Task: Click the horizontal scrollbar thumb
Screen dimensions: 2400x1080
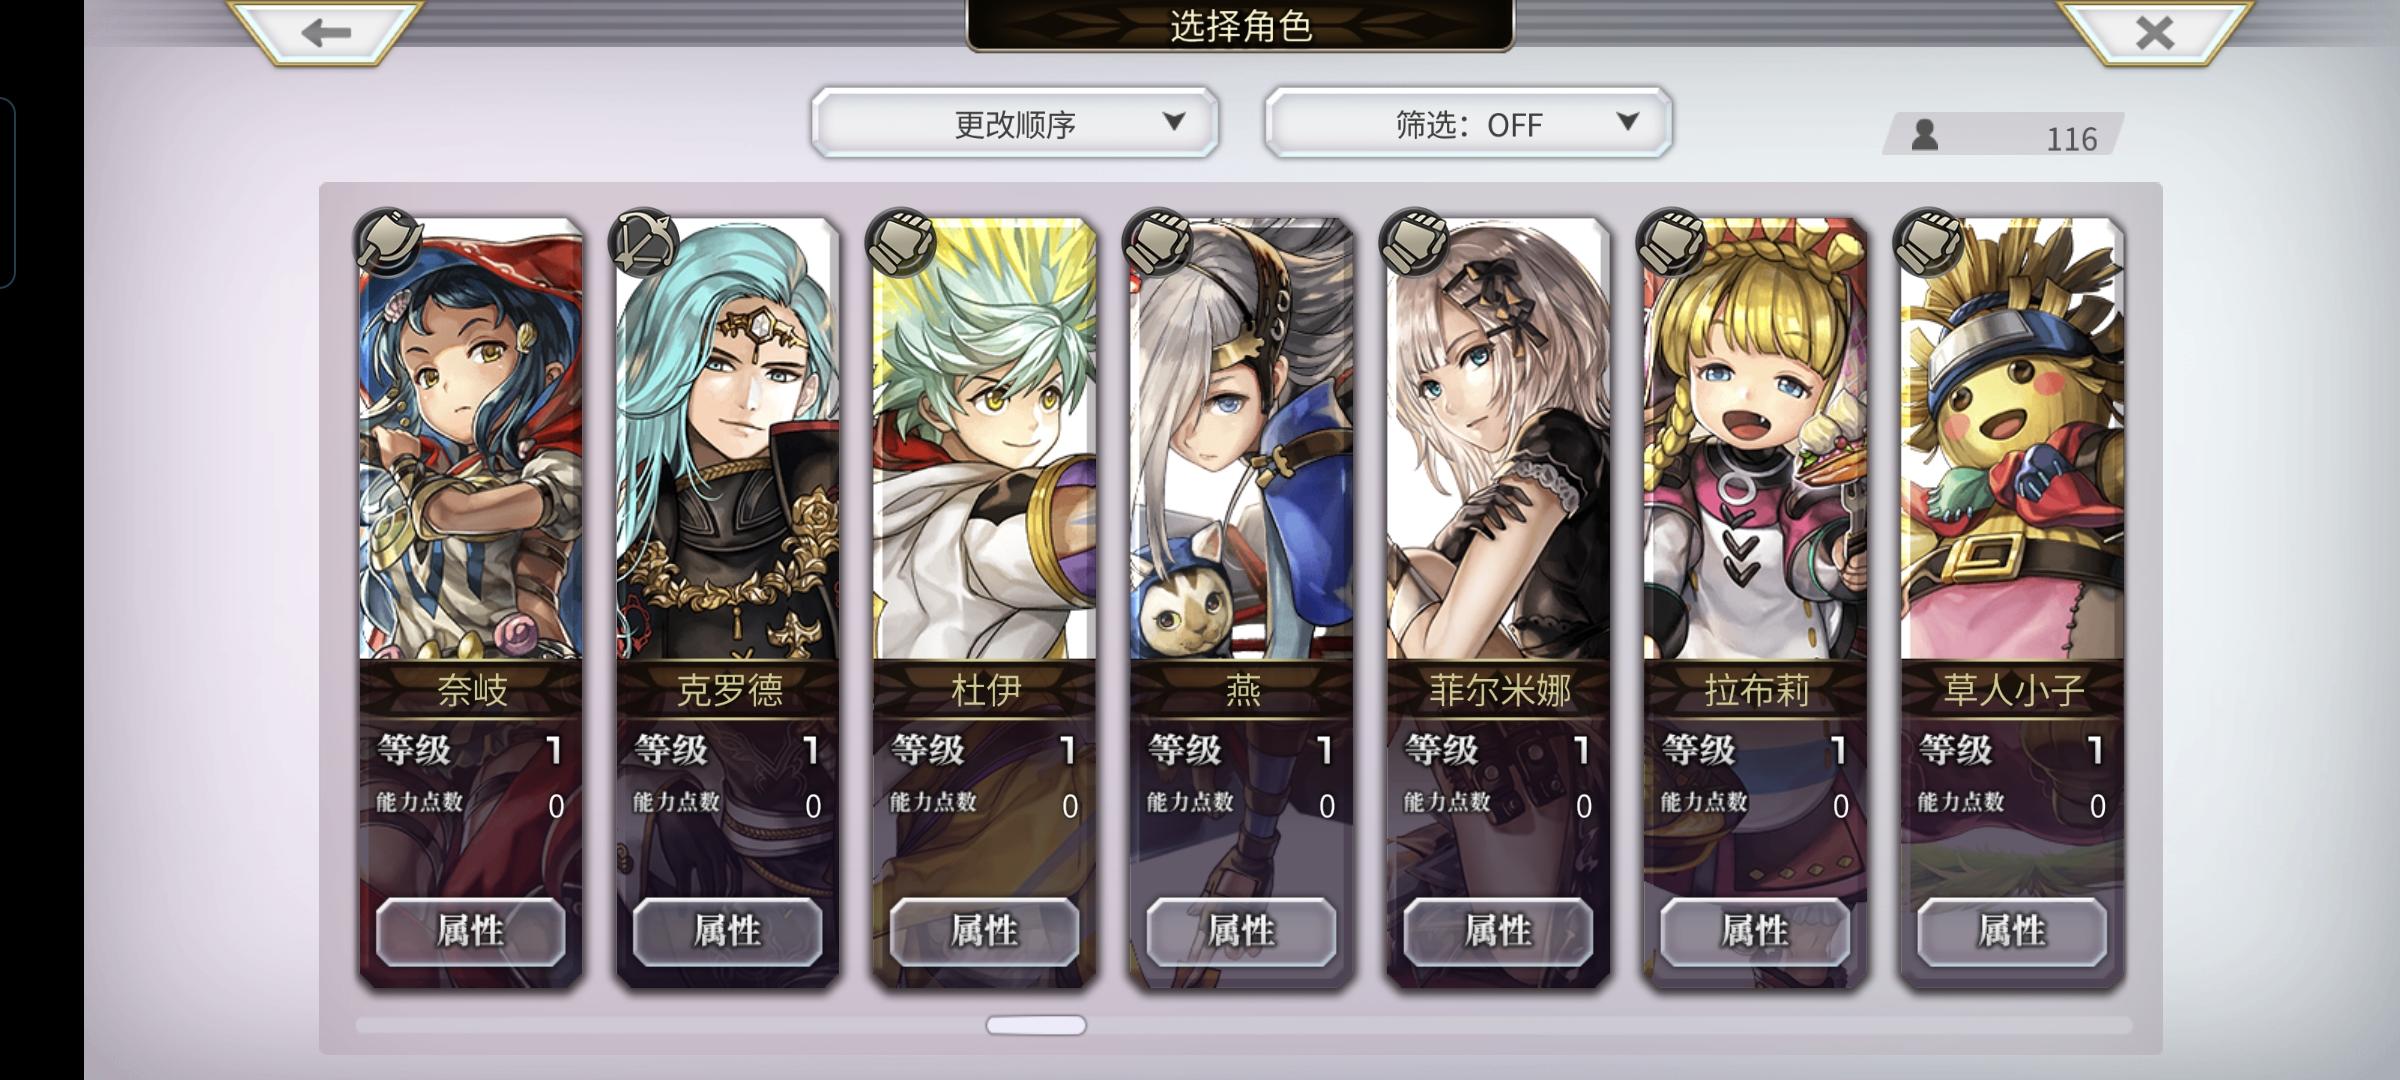Action: coord(1036,1025)
